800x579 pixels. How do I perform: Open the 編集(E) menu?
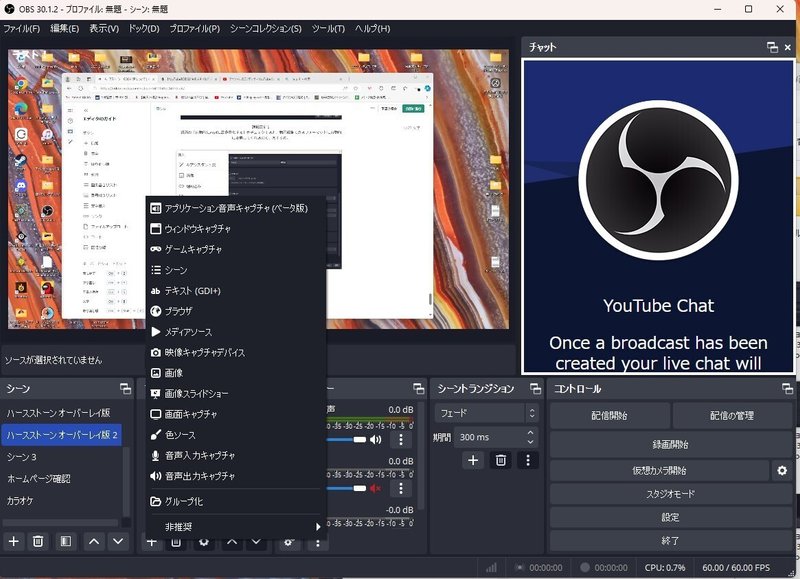pos(65,29)
